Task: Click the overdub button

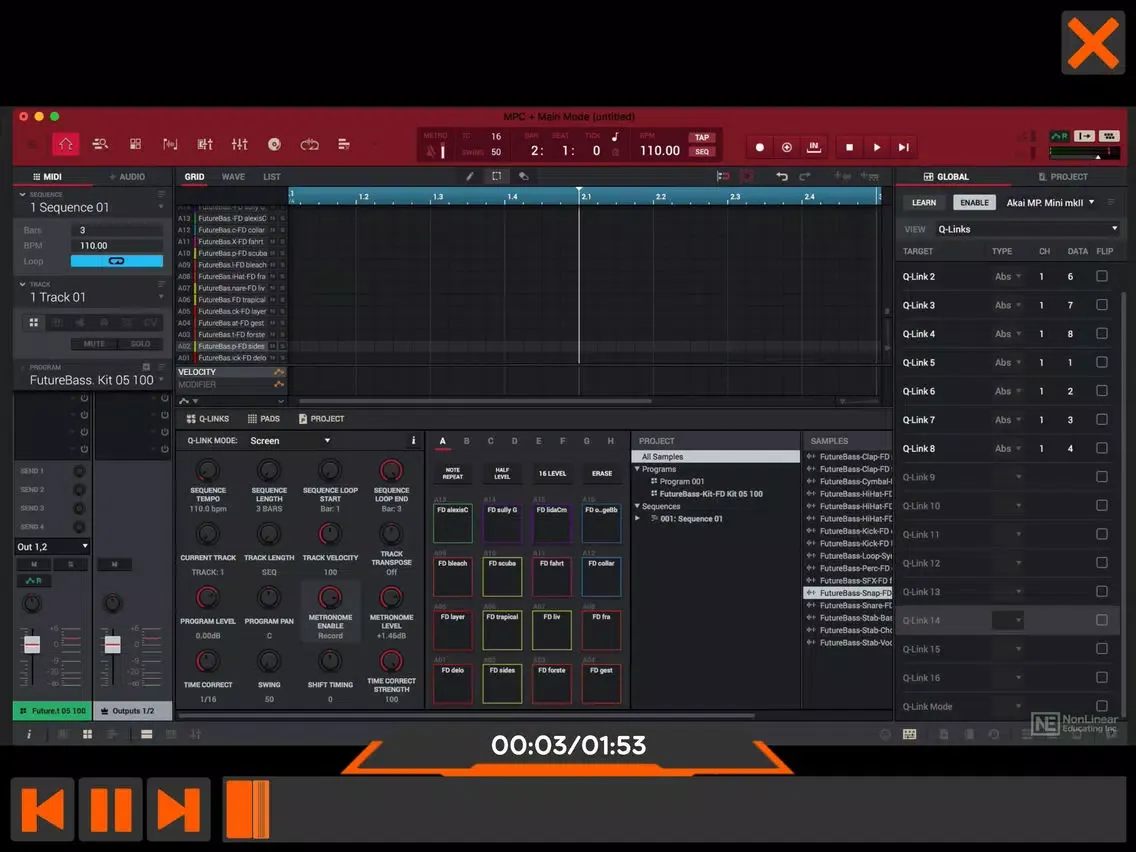Action: tap(787, 147)
